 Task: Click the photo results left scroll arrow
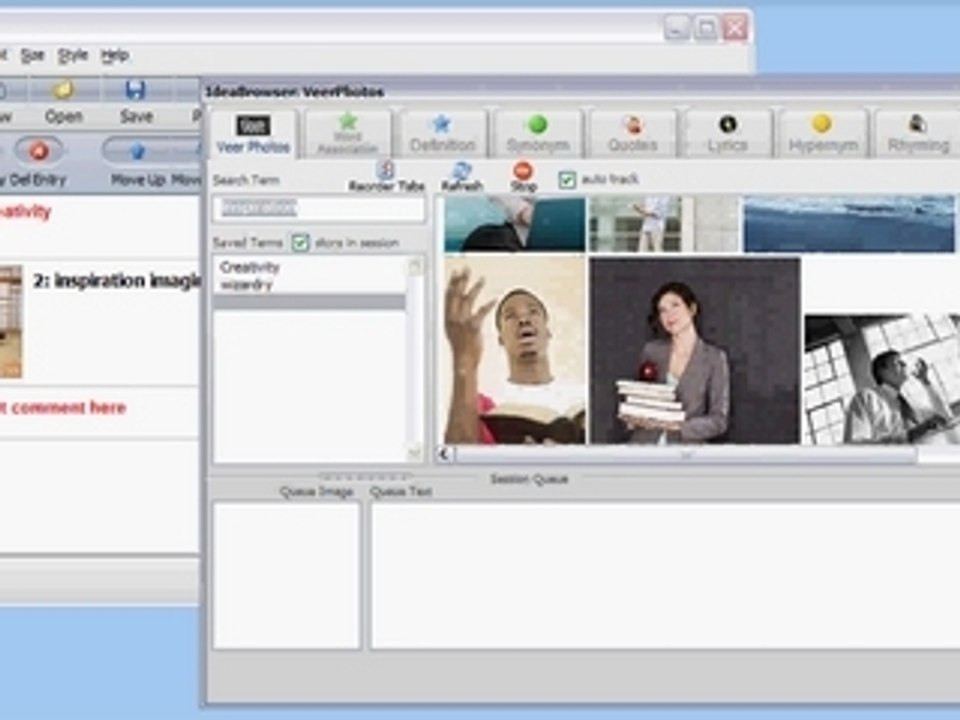click(444, 454)
